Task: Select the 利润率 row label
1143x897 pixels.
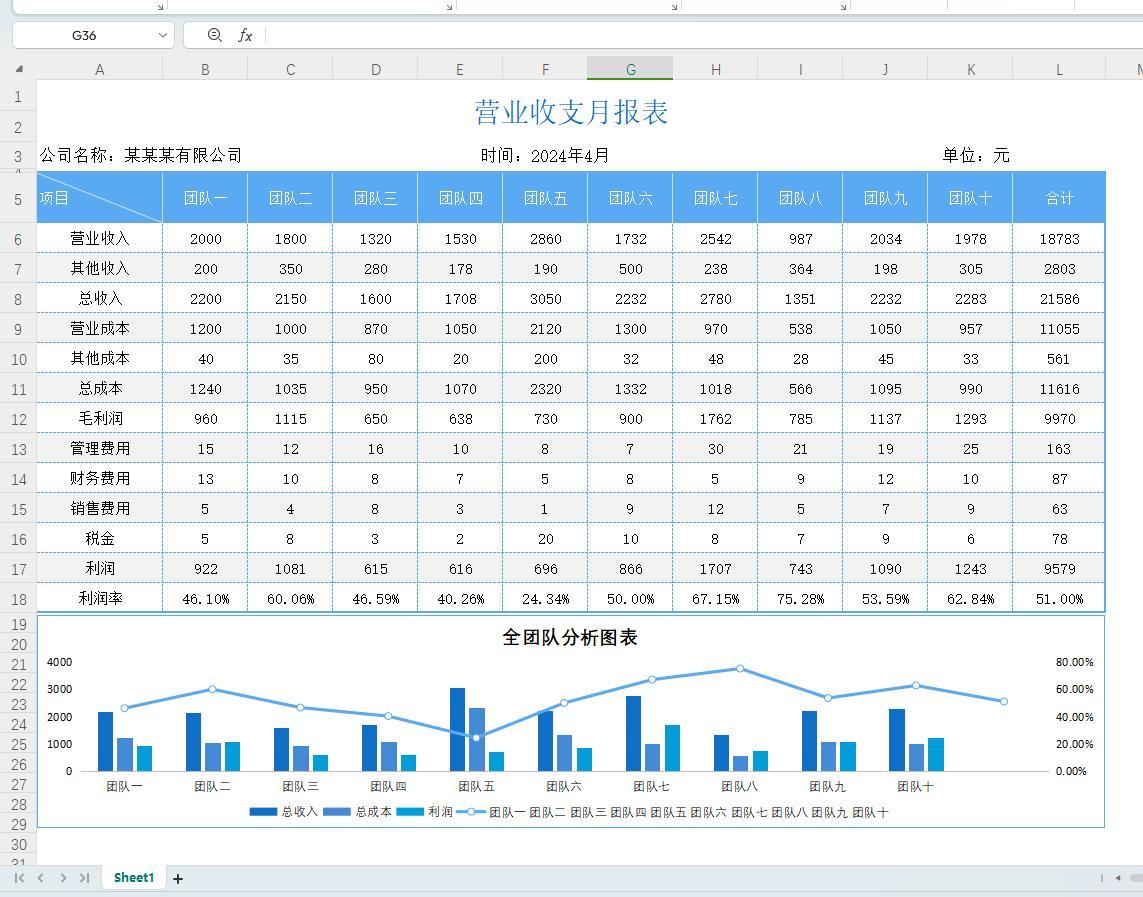Action: tap(100, 598)
